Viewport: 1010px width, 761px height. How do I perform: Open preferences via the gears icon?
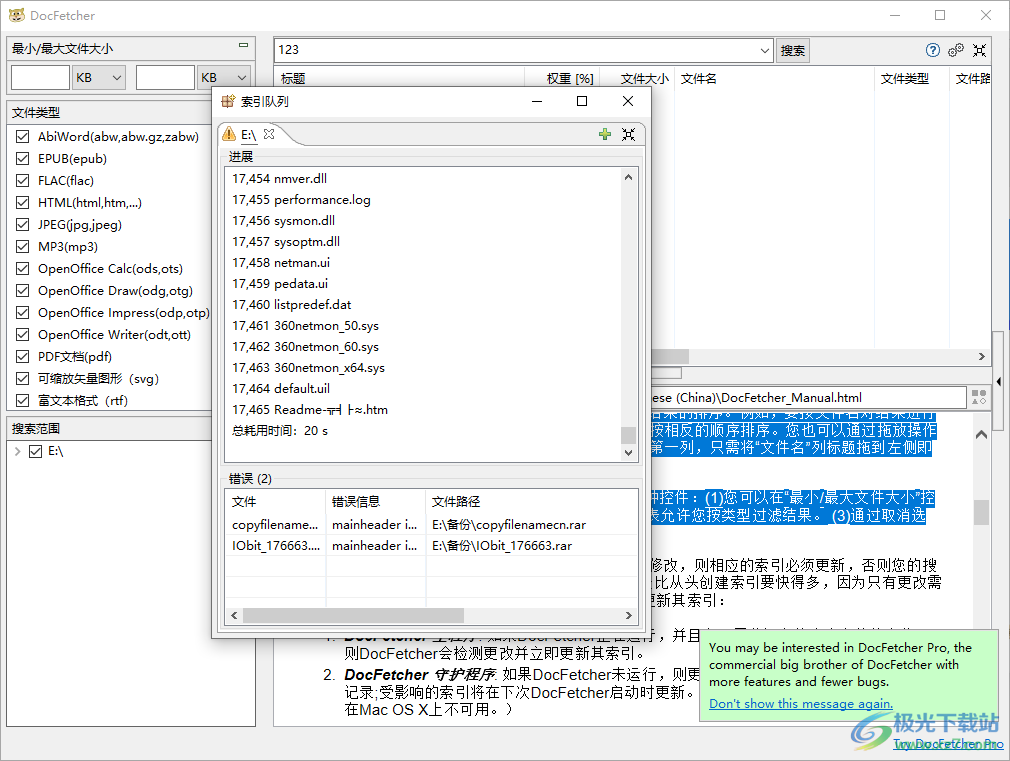pos(956,50)
